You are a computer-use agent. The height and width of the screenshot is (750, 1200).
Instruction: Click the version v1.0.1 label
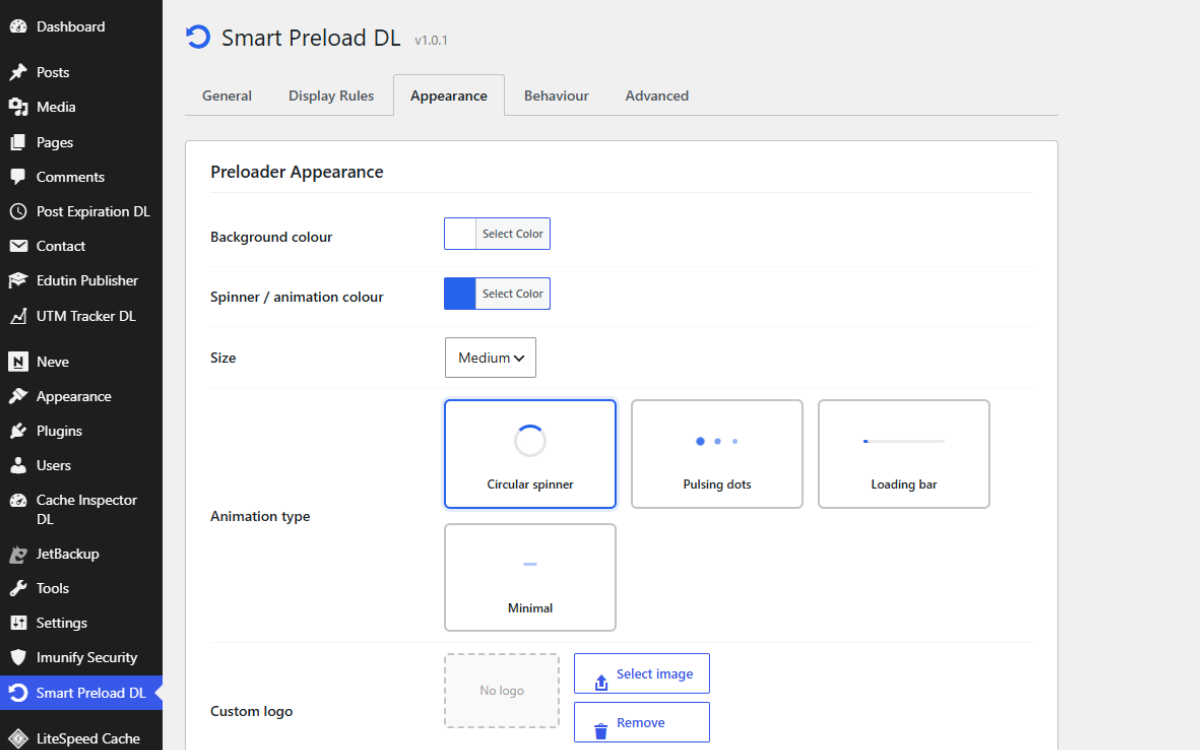click(x=431, y=40)
